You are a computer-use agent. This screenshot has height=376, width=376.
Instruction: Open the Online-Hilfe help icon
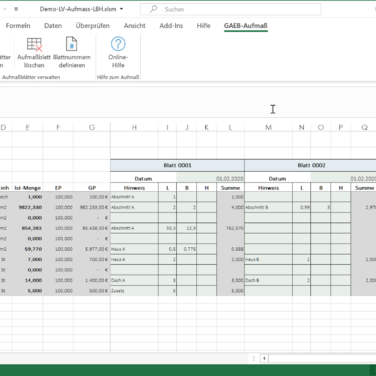(x=118, y=44)
